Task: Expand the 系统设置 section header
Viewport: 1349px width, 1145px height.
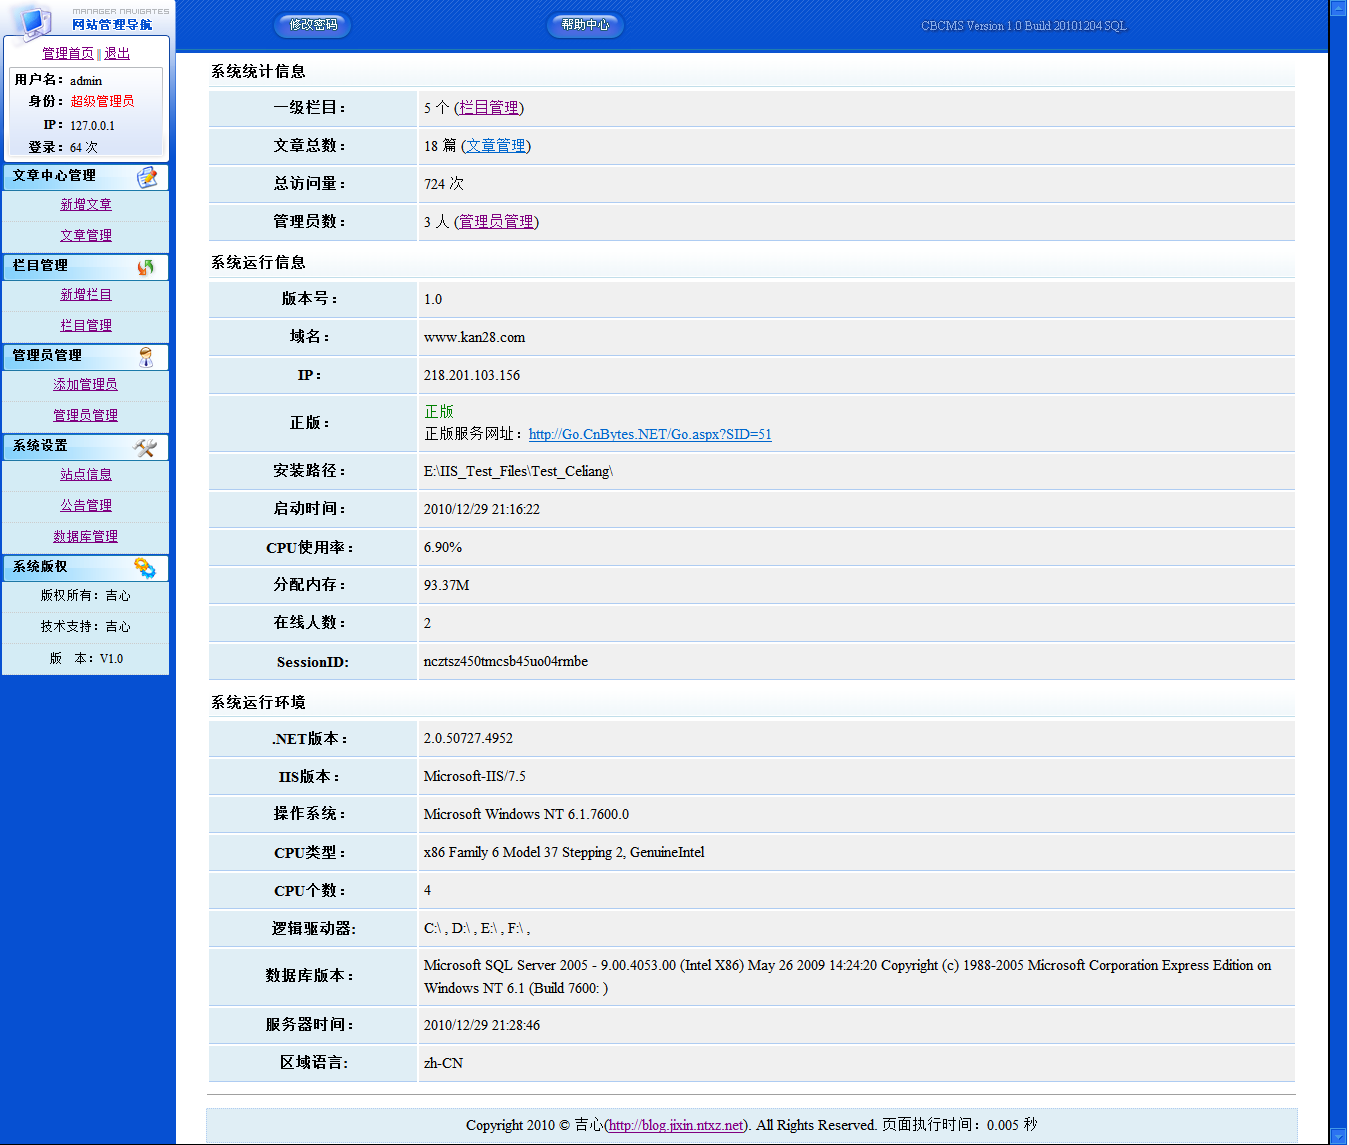Action: pyautogui.click(x=40, y=446)
